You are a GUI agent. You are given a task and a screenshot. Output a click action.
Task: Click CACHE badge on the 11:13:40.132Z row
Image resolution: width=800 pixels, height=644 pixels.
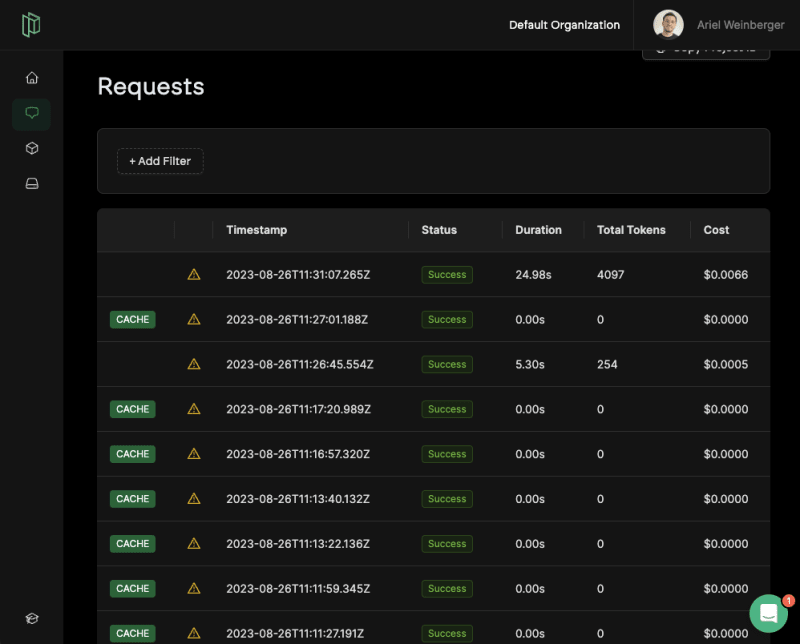133,499
